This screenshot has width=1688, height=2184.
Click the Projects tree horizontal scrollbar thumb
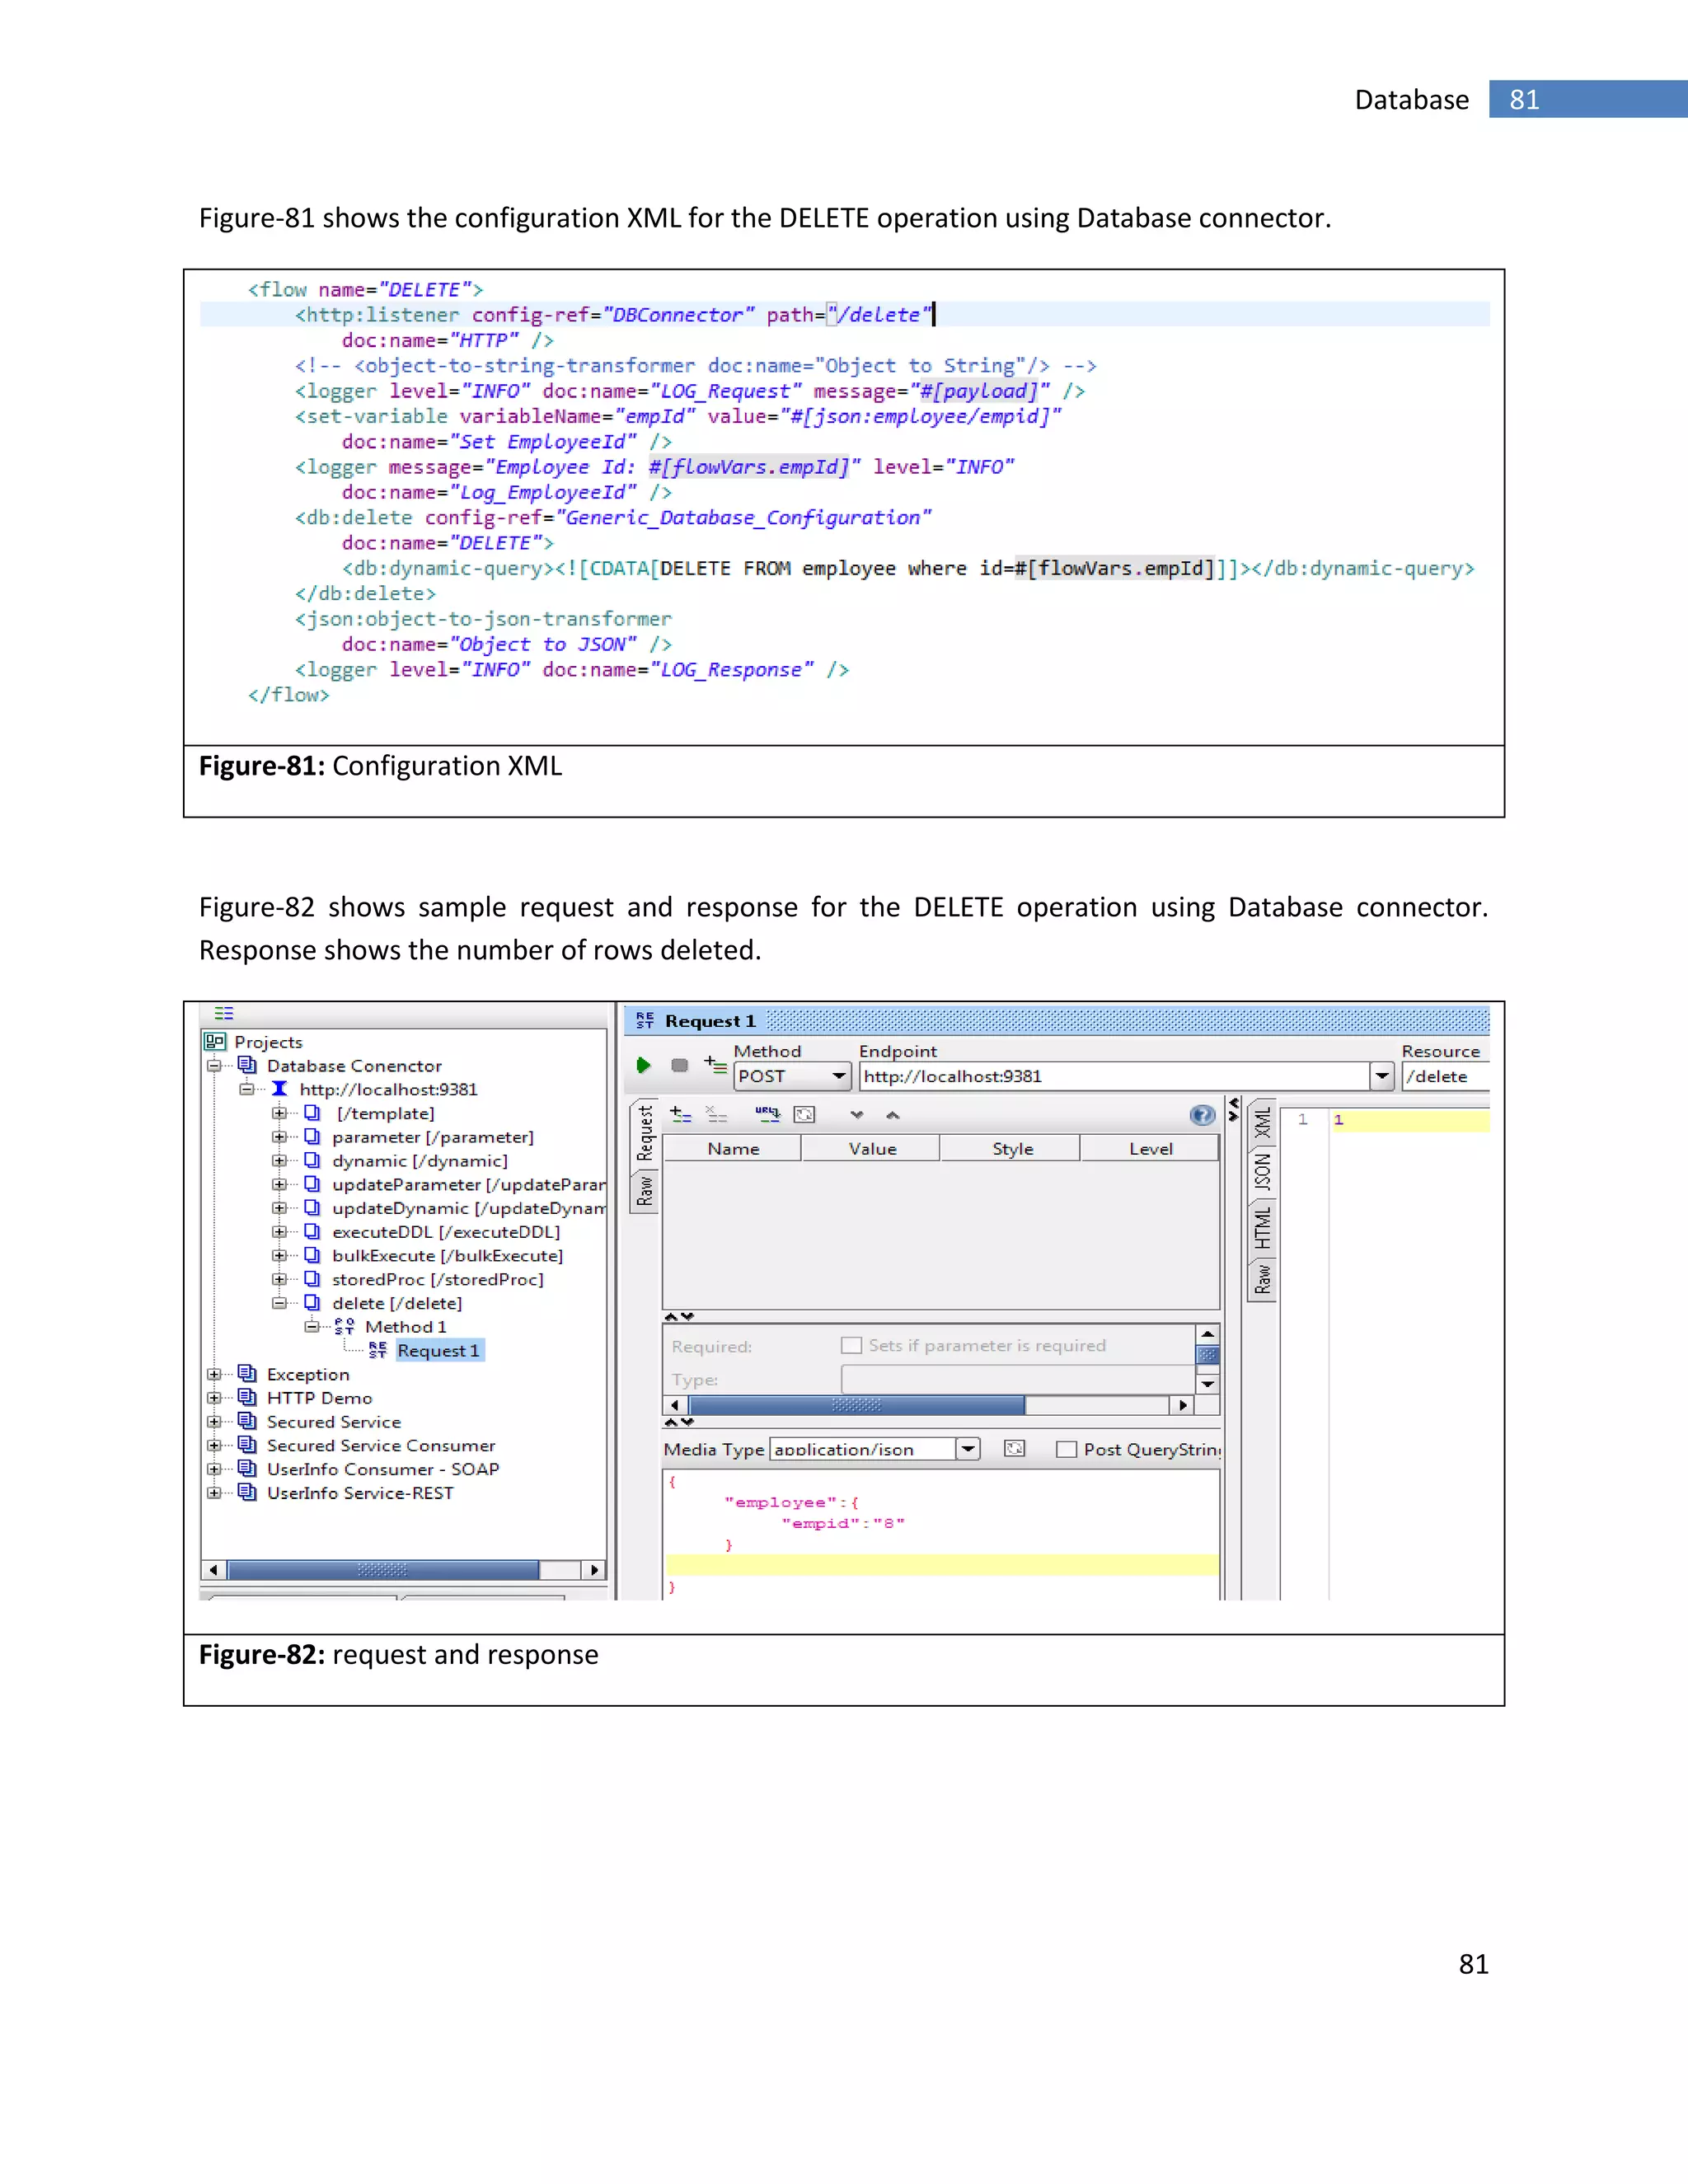tap(383, 1569)
